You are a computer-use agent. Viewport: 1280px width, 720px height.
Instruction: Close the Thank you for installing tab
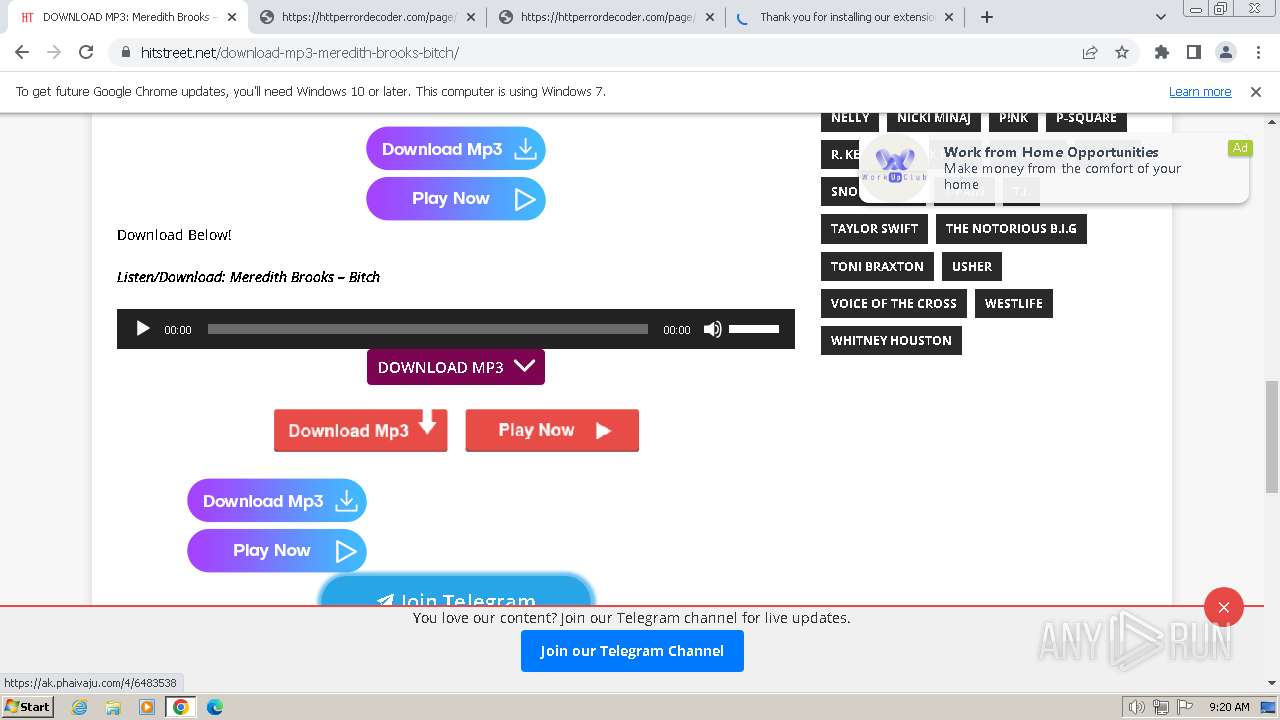(949, 17)
